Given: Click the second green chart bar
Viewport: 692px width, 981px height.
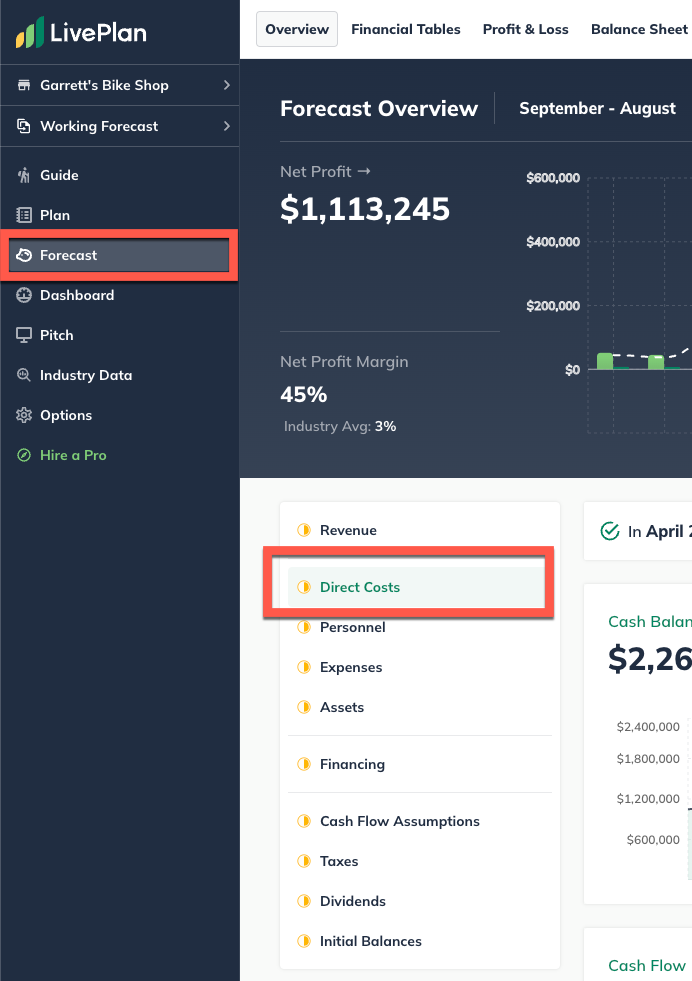Looking at the screenshot, I should pyautogui.click(x=656, y=362).
